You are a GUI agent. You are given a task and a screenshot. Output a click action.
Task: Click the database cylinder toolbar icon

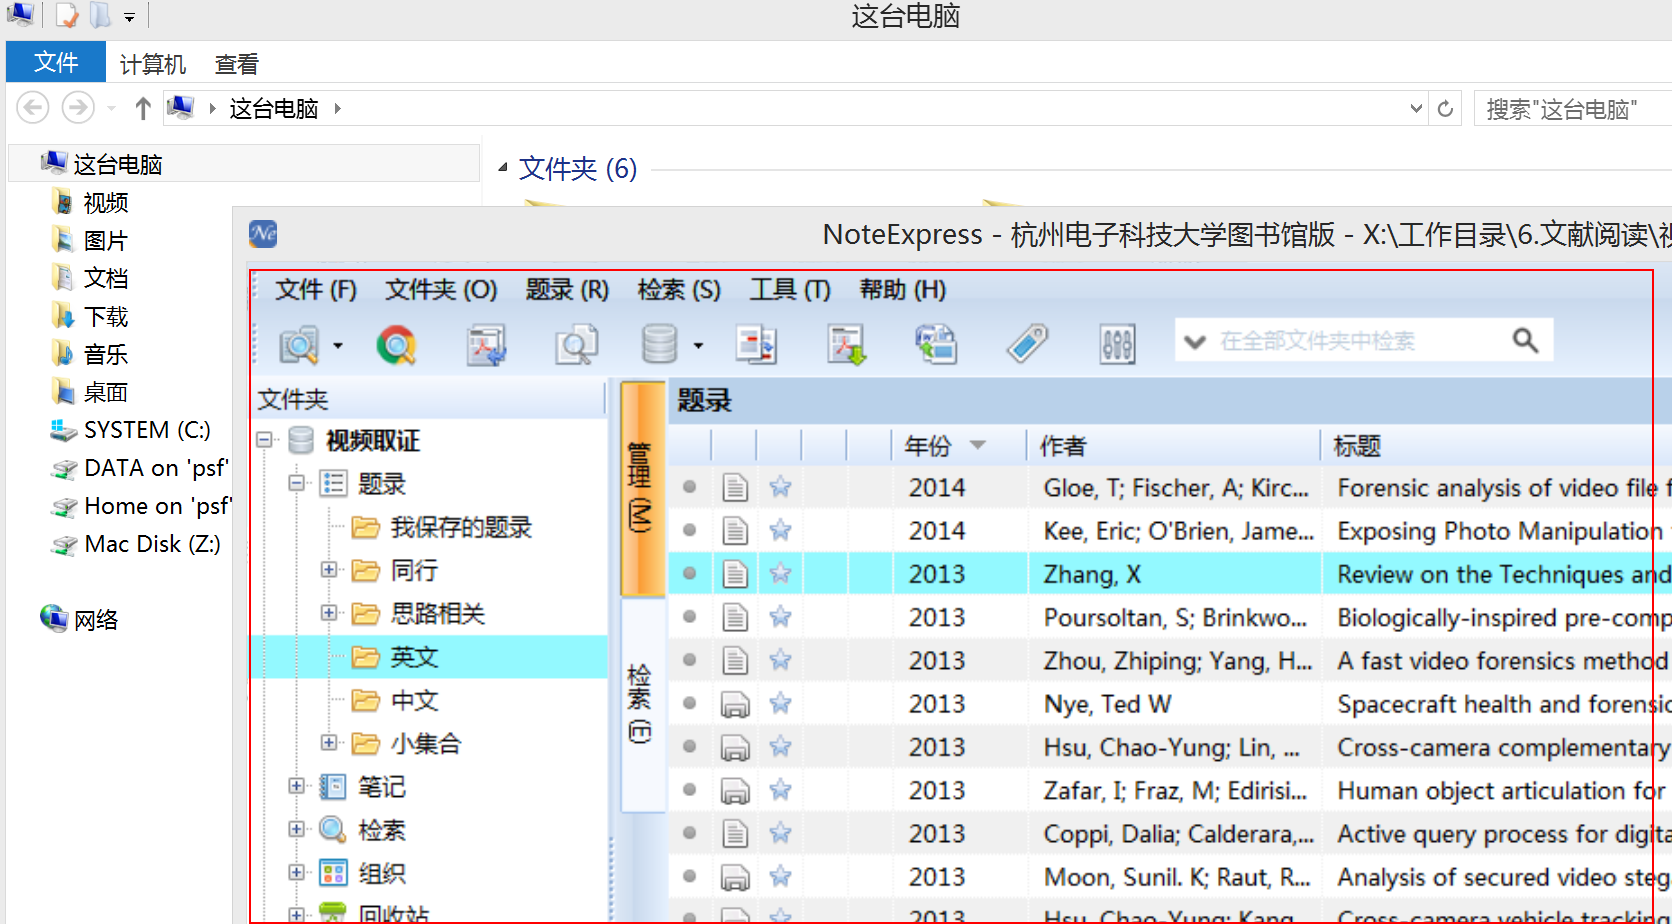[659, 345]
